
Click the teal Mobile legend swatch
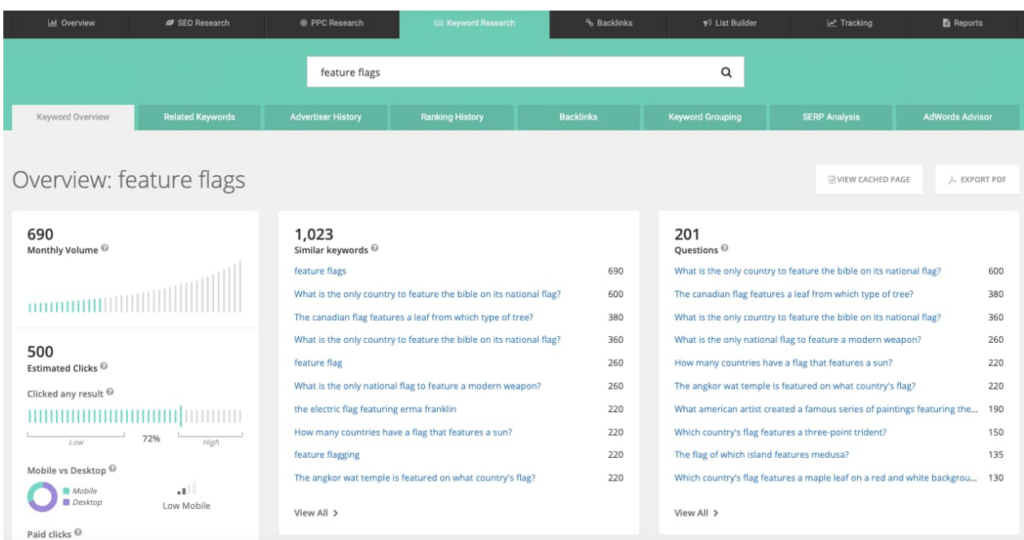[66, 491]
